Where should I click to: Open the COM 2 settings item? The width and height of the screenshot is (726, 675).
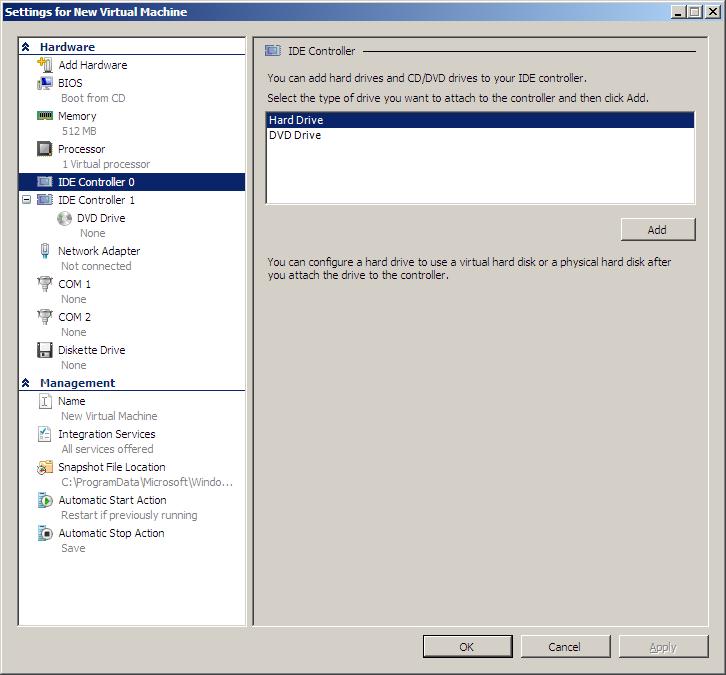point(74,317)
